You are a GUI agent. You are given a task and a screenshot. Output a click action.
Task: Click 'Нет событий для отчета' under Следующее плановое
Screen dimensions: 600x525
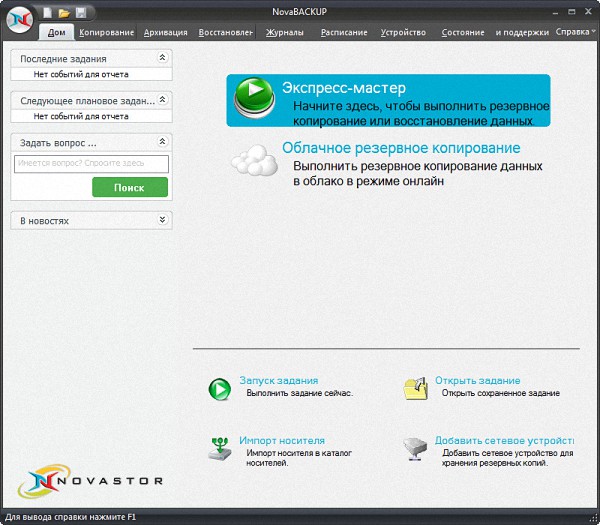tap(81, 116)
